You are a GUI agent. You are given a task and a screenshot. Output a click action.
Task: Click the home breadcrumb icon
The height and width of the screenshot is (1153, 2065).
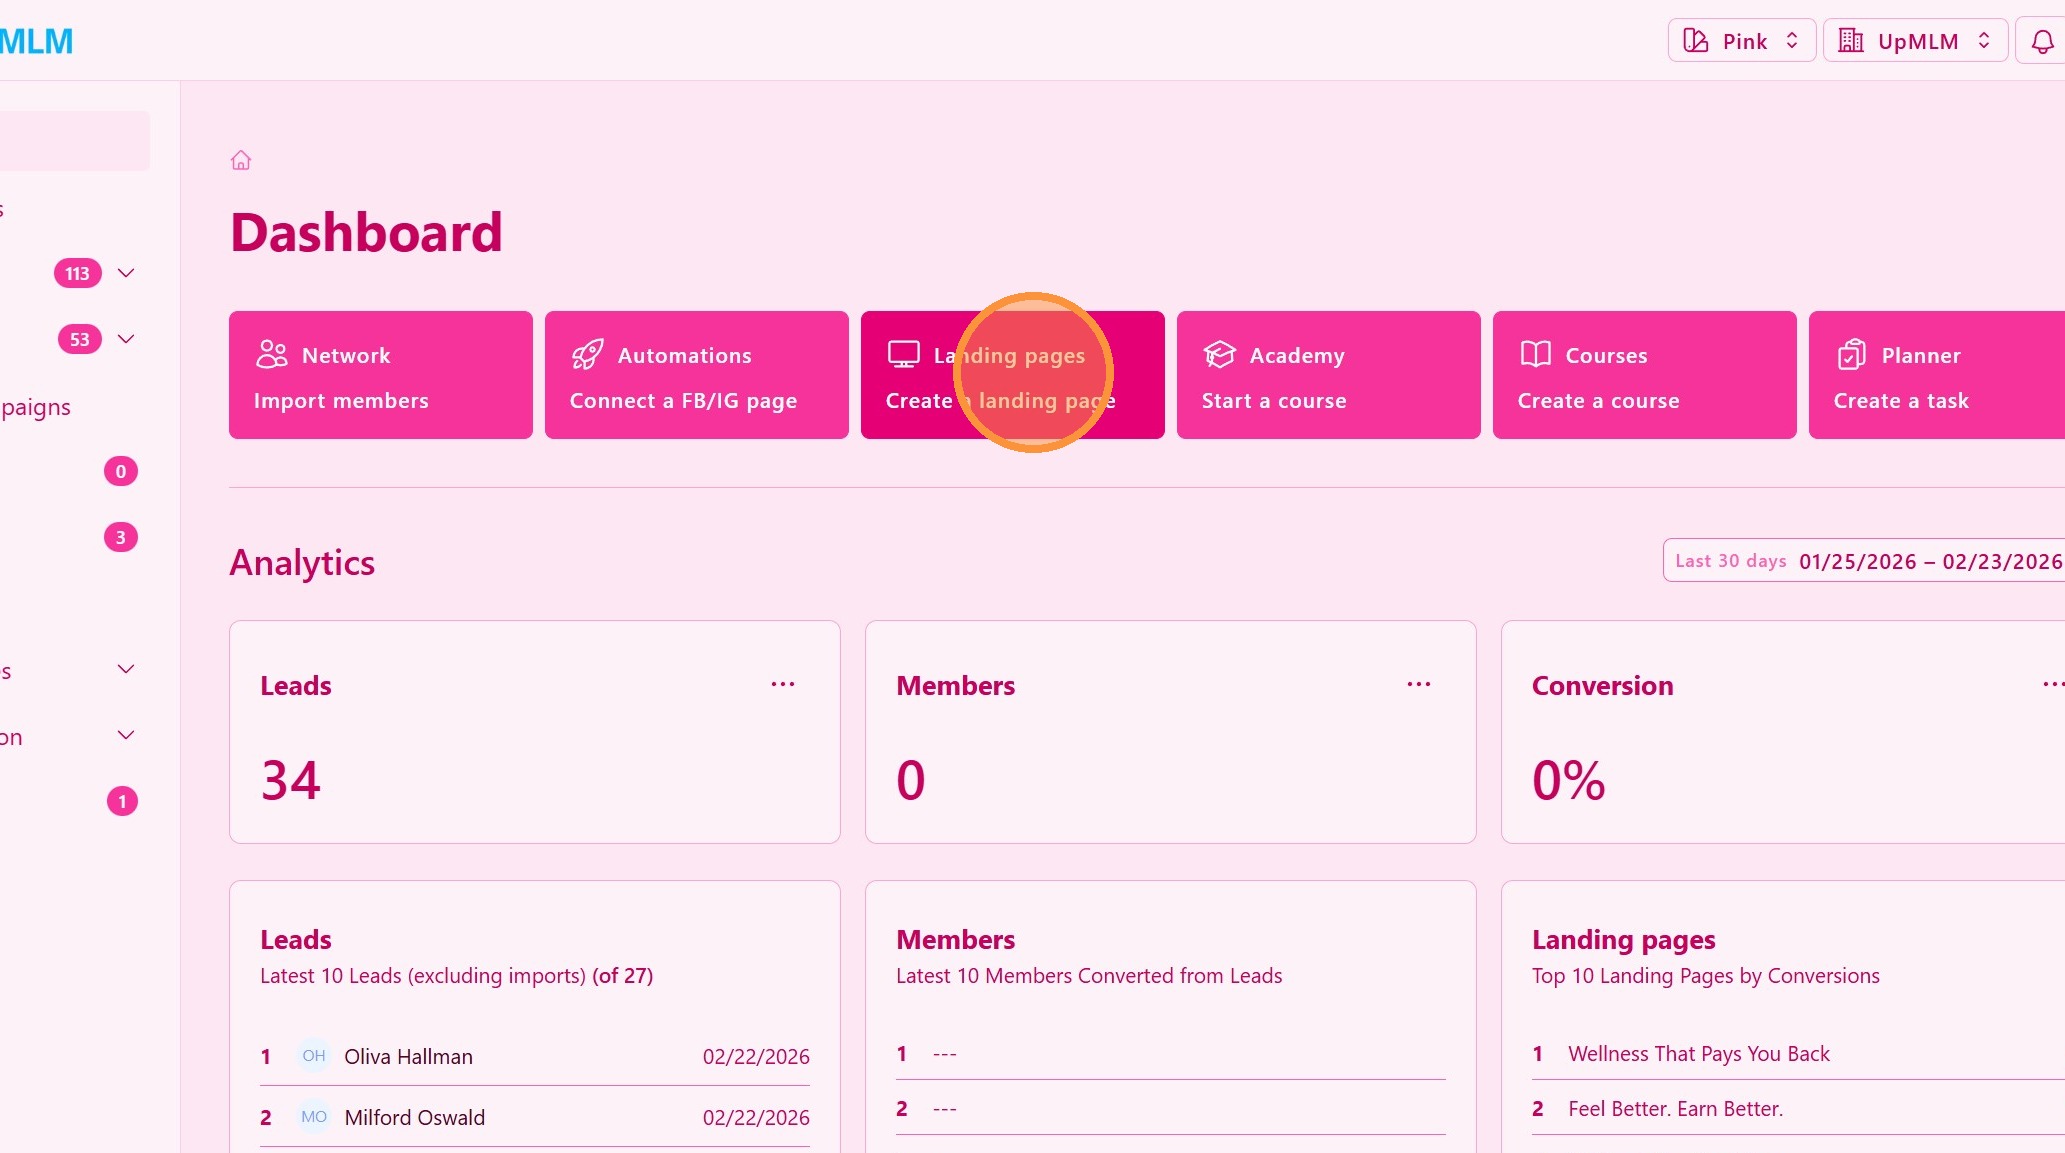(241, 160)
